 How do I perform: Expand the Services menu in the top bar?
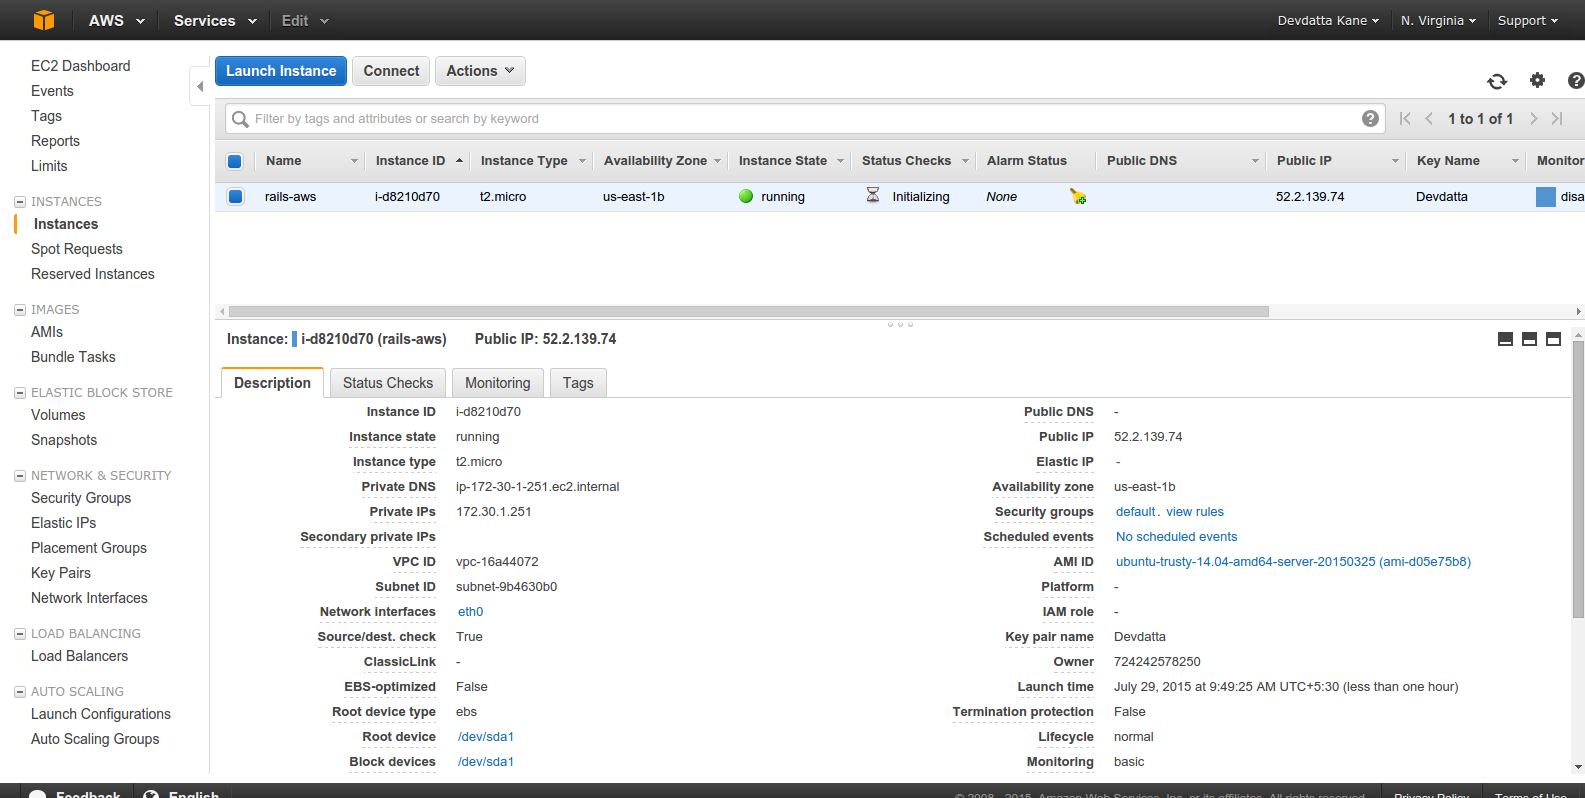(x=215, y=20)
